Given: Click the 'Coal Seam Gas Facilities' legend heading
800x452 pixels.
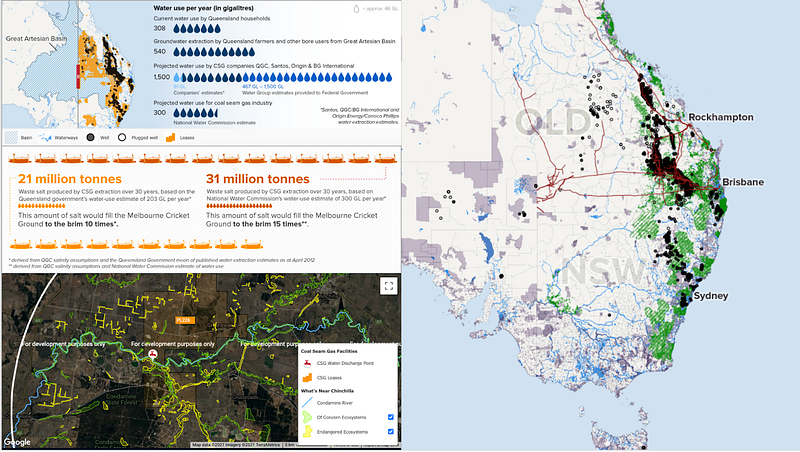Looking at the screenshot, I should [x=329, y=351].
